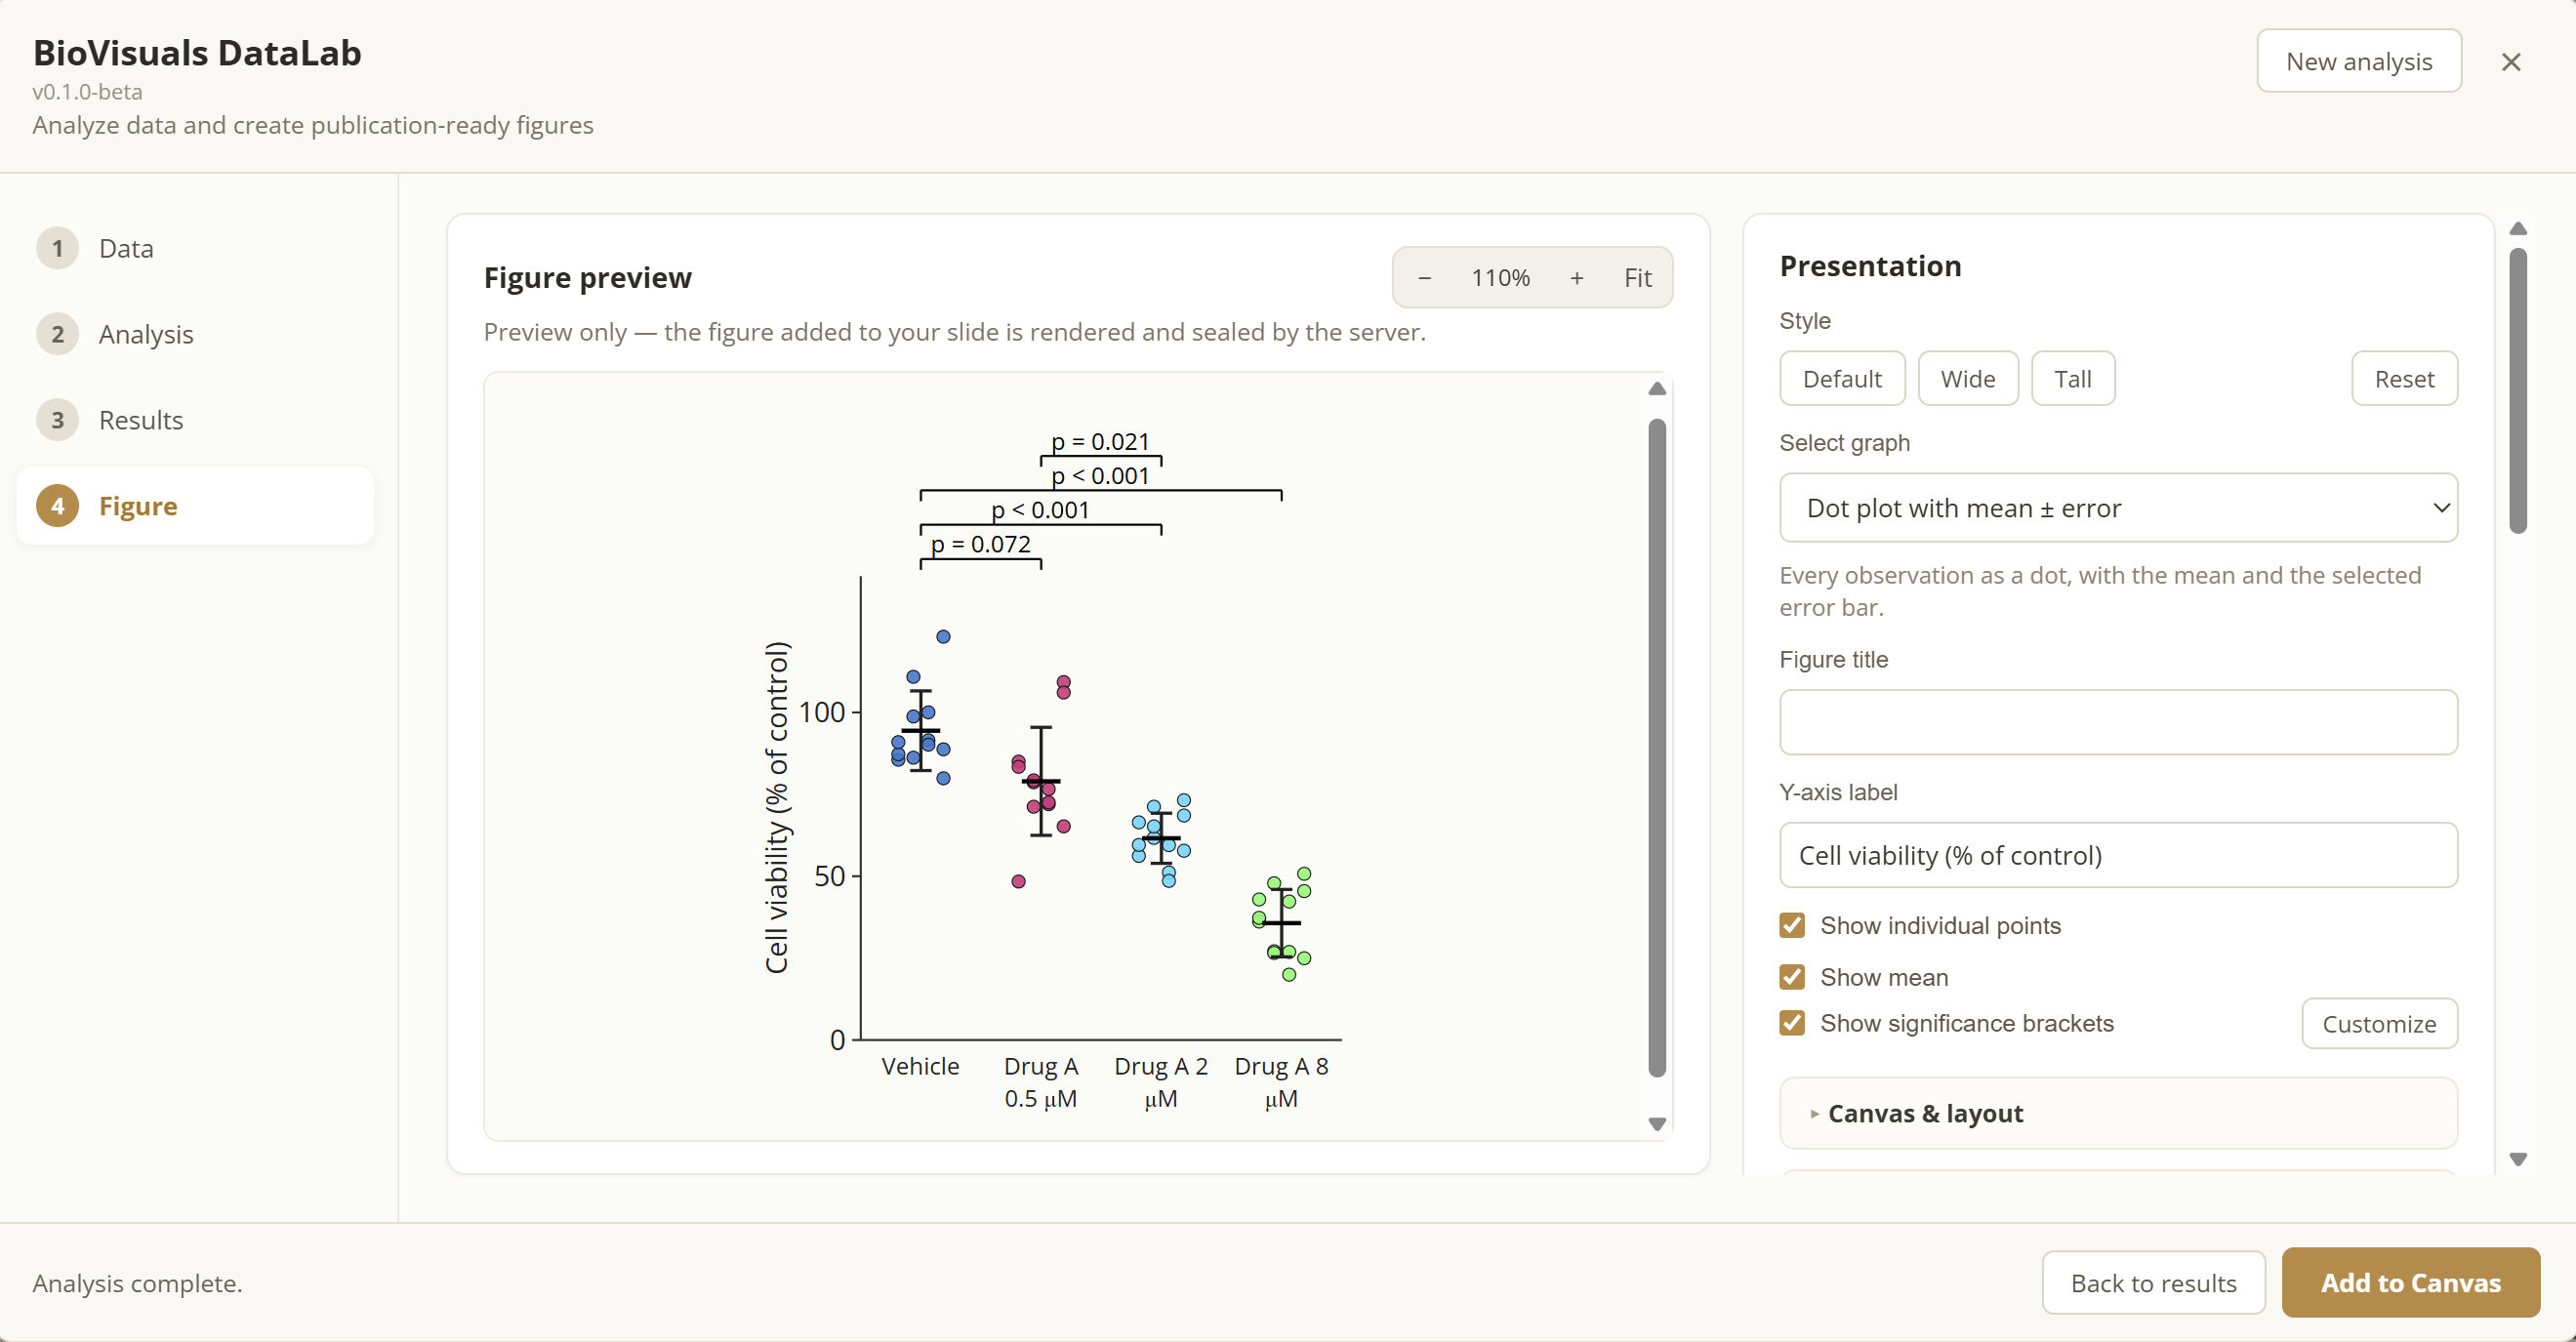Click the p = 0.072 bracket label
Image resolution: width=2576 pixels, height=1342 pixels.
coord(980,544)
